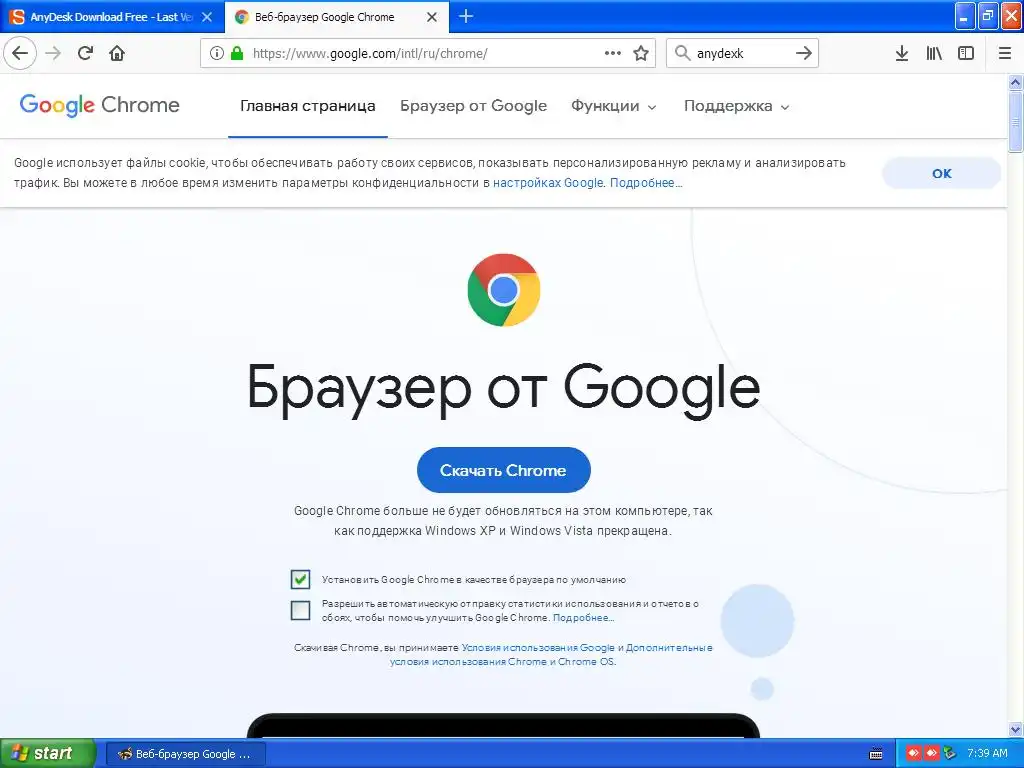Image resolution: width=1024 pixels, height=768 pixels.
Task: Accept cookies with the OK button
Action: (x=941, y=173)
